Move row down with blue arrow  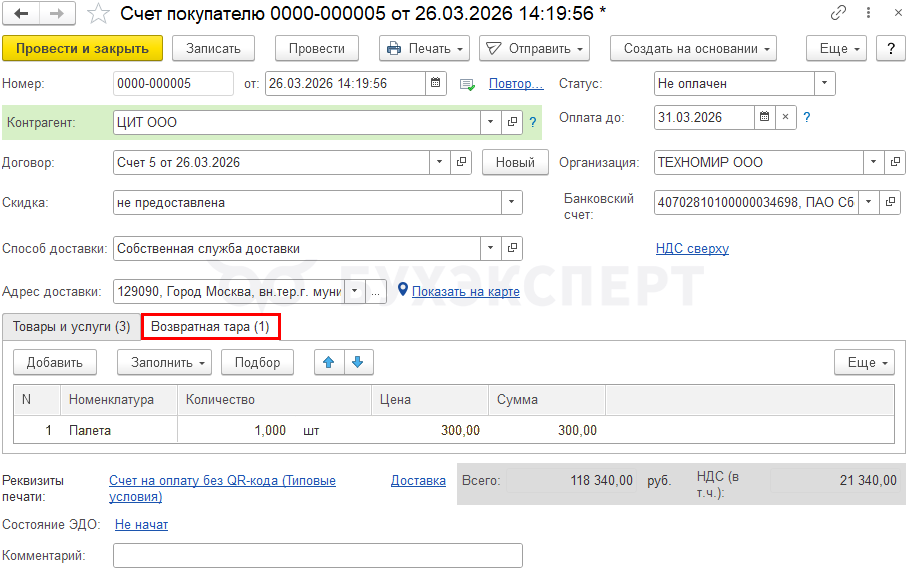click(x=358, y=362)
